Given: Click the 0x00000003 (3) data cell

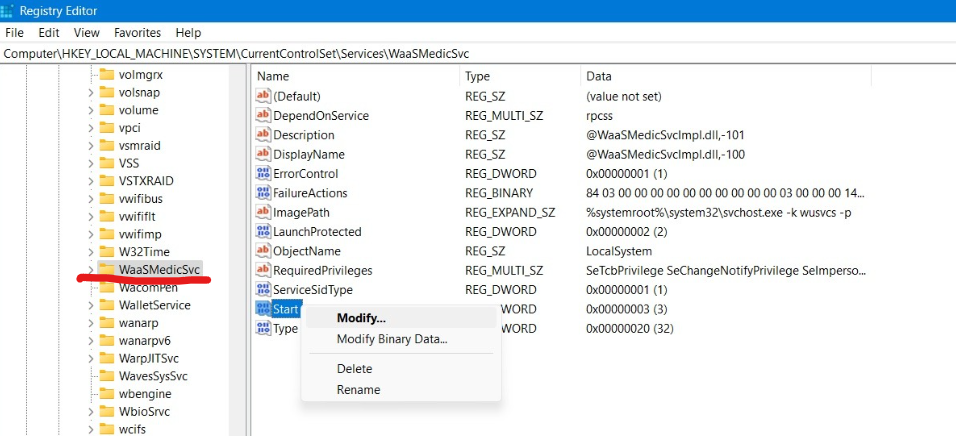Looking at the screenshot, I should click(x=627, y=309).
